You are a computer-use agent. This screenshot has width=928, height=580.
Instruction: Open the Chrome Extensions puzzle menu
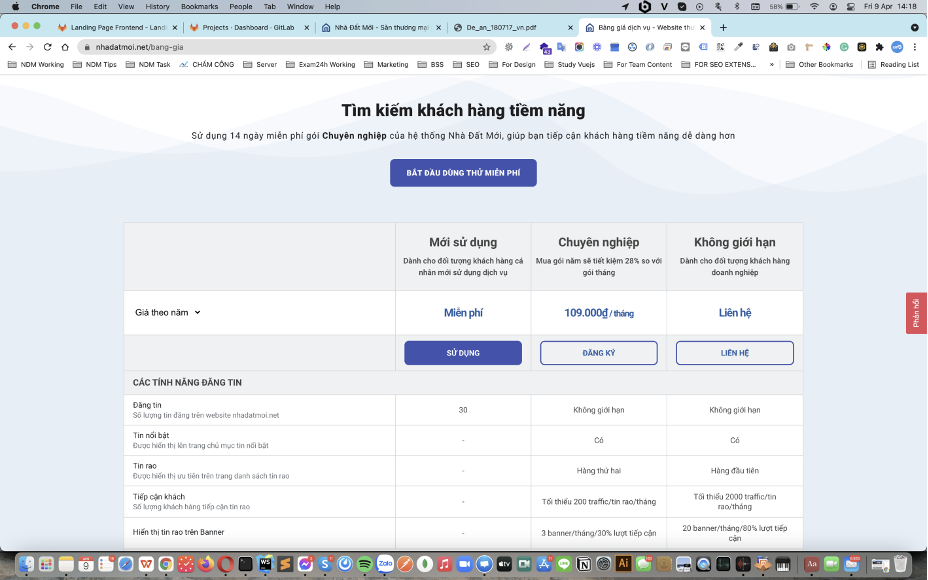879,47
